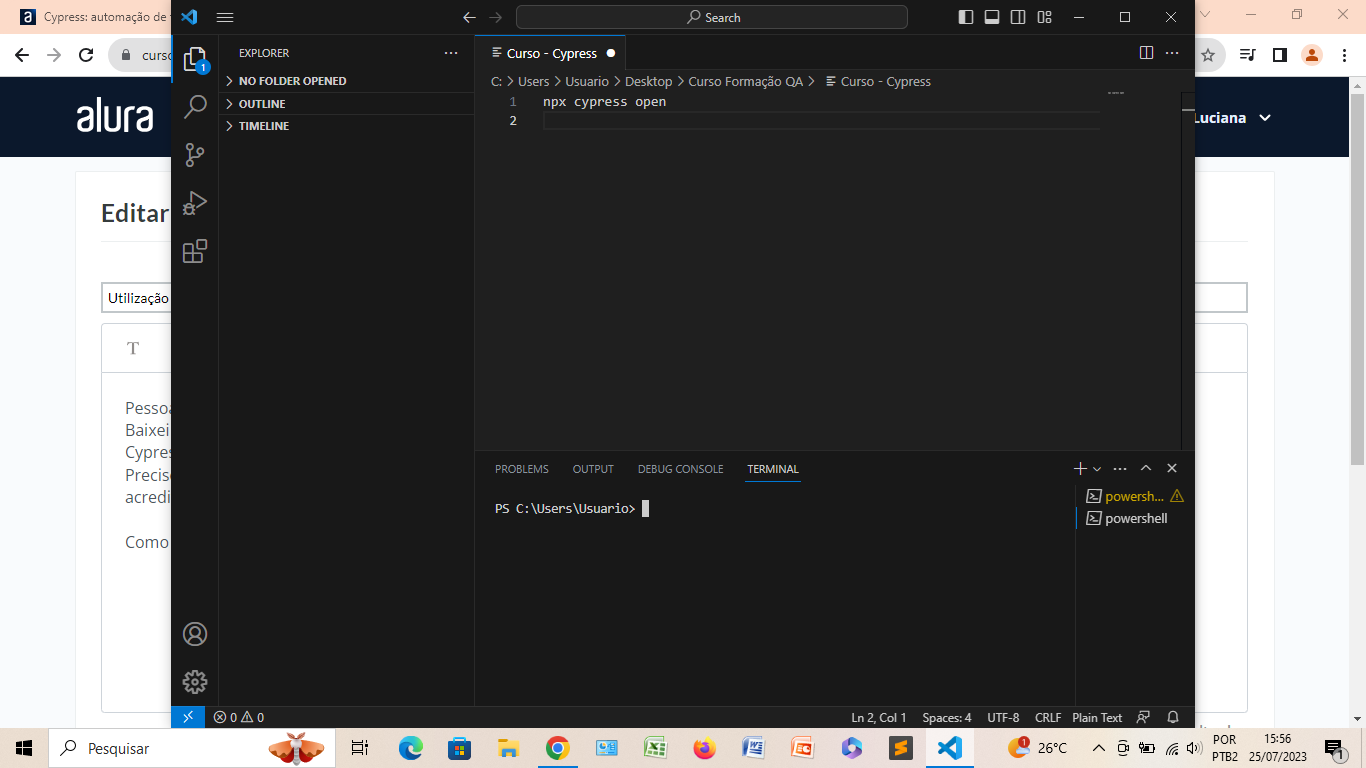
Task: Maximize the terminal panel size
Action: pyautogui.click(x=1146, y=468)
